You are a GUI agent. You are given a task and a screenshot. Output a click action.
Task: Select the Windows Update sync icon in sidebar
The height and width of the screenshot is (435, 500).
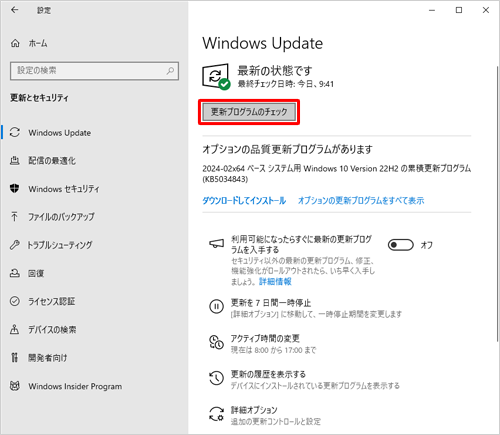pyautogui.click(x=15, y=132)
